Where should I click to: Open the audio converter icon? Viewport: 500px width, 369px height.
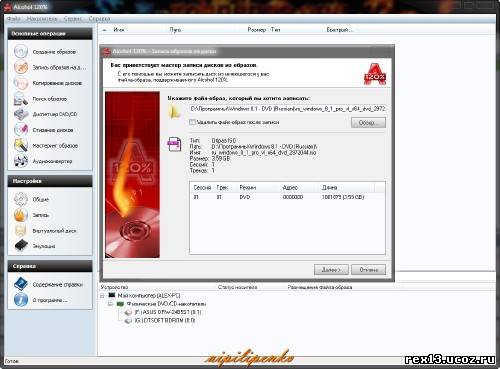coord(21,161)
